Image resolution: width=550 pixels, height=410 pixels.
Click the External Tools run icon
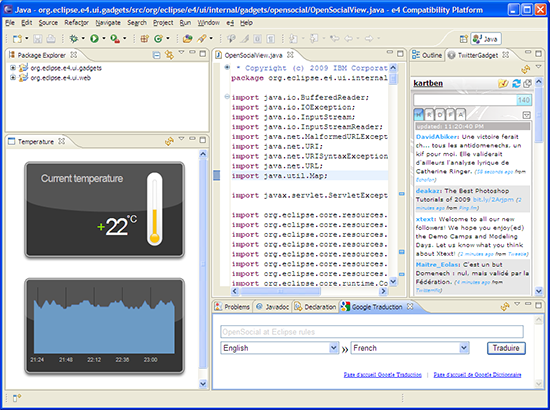pyautogui.click(x=115, y=39)
